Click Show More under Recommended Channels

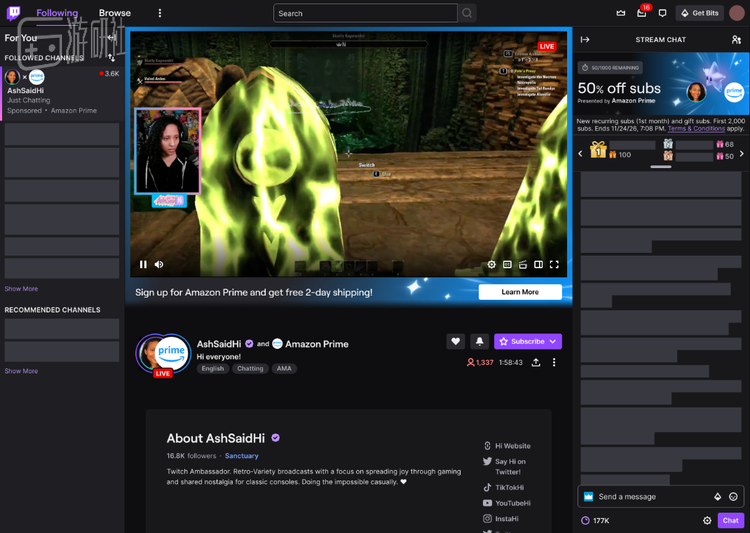point(21,371)
